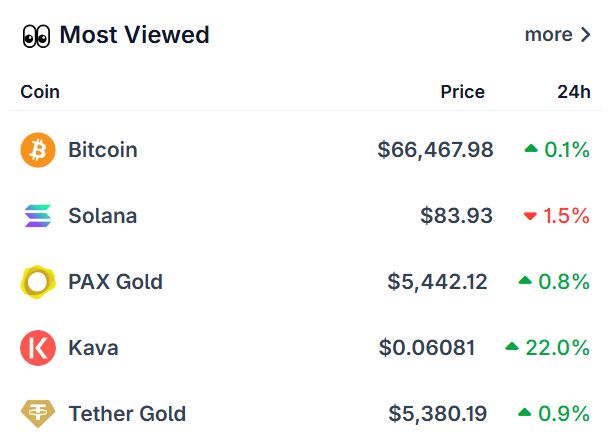The height and width of the screenshot is (444, 610).
Task: Click the eyes emoji beside Most Viewed
Action: coord(36,36)
